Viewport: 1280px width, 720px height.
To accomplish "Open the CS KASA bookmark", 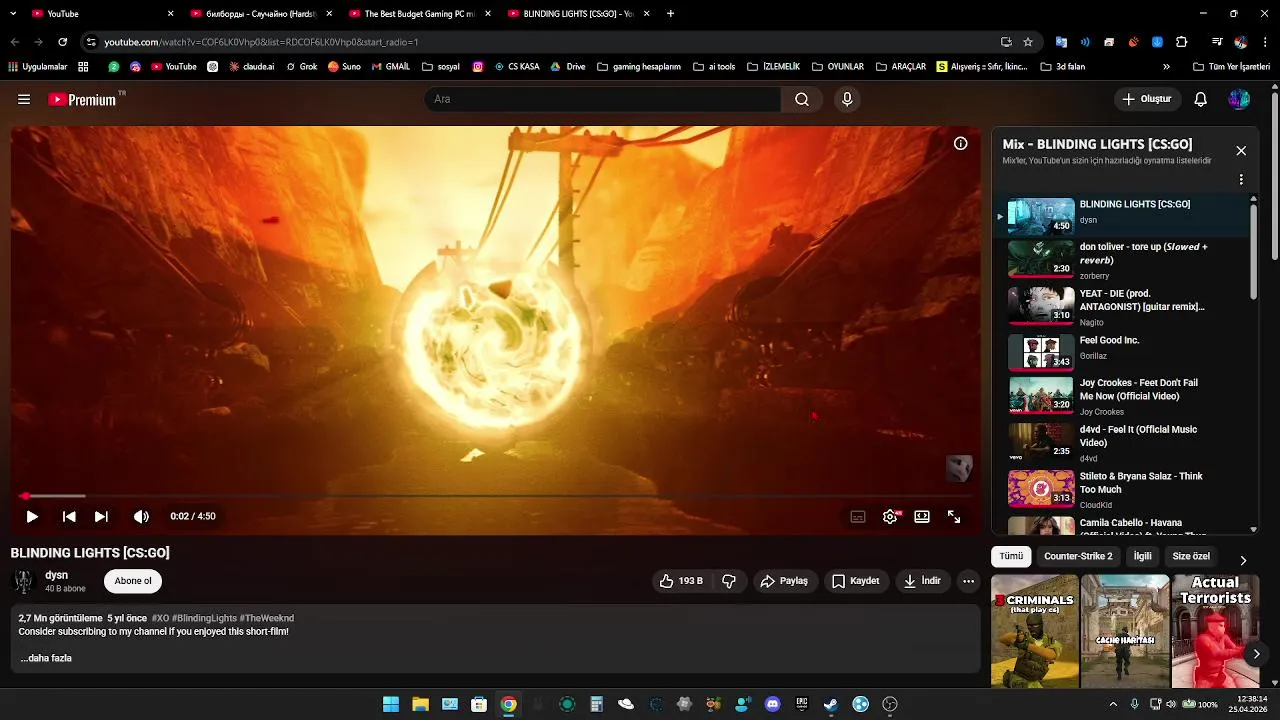I will pyautogui.click(x=517, y=67).
